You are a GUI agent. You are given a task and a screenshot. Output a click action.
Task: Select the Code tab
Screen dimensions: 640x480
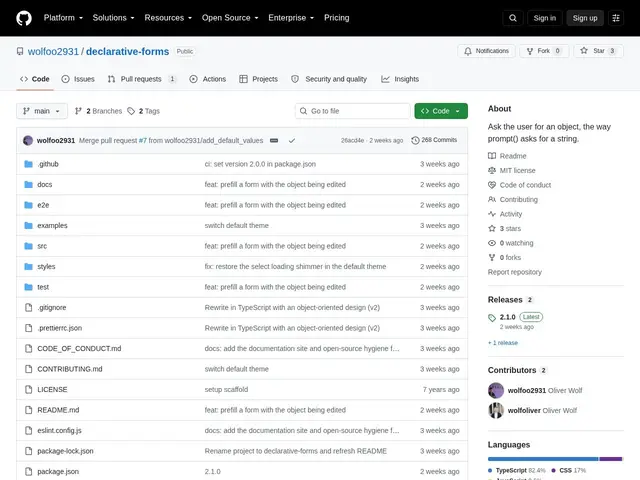click(x=35, y=79)
